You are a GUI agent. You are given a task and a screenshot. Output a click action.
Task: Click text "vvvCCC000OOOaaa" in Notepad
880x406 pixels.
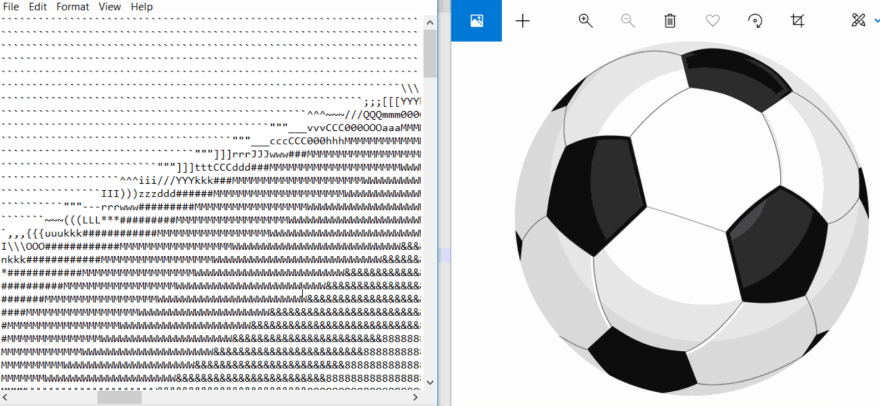[354, 127]
